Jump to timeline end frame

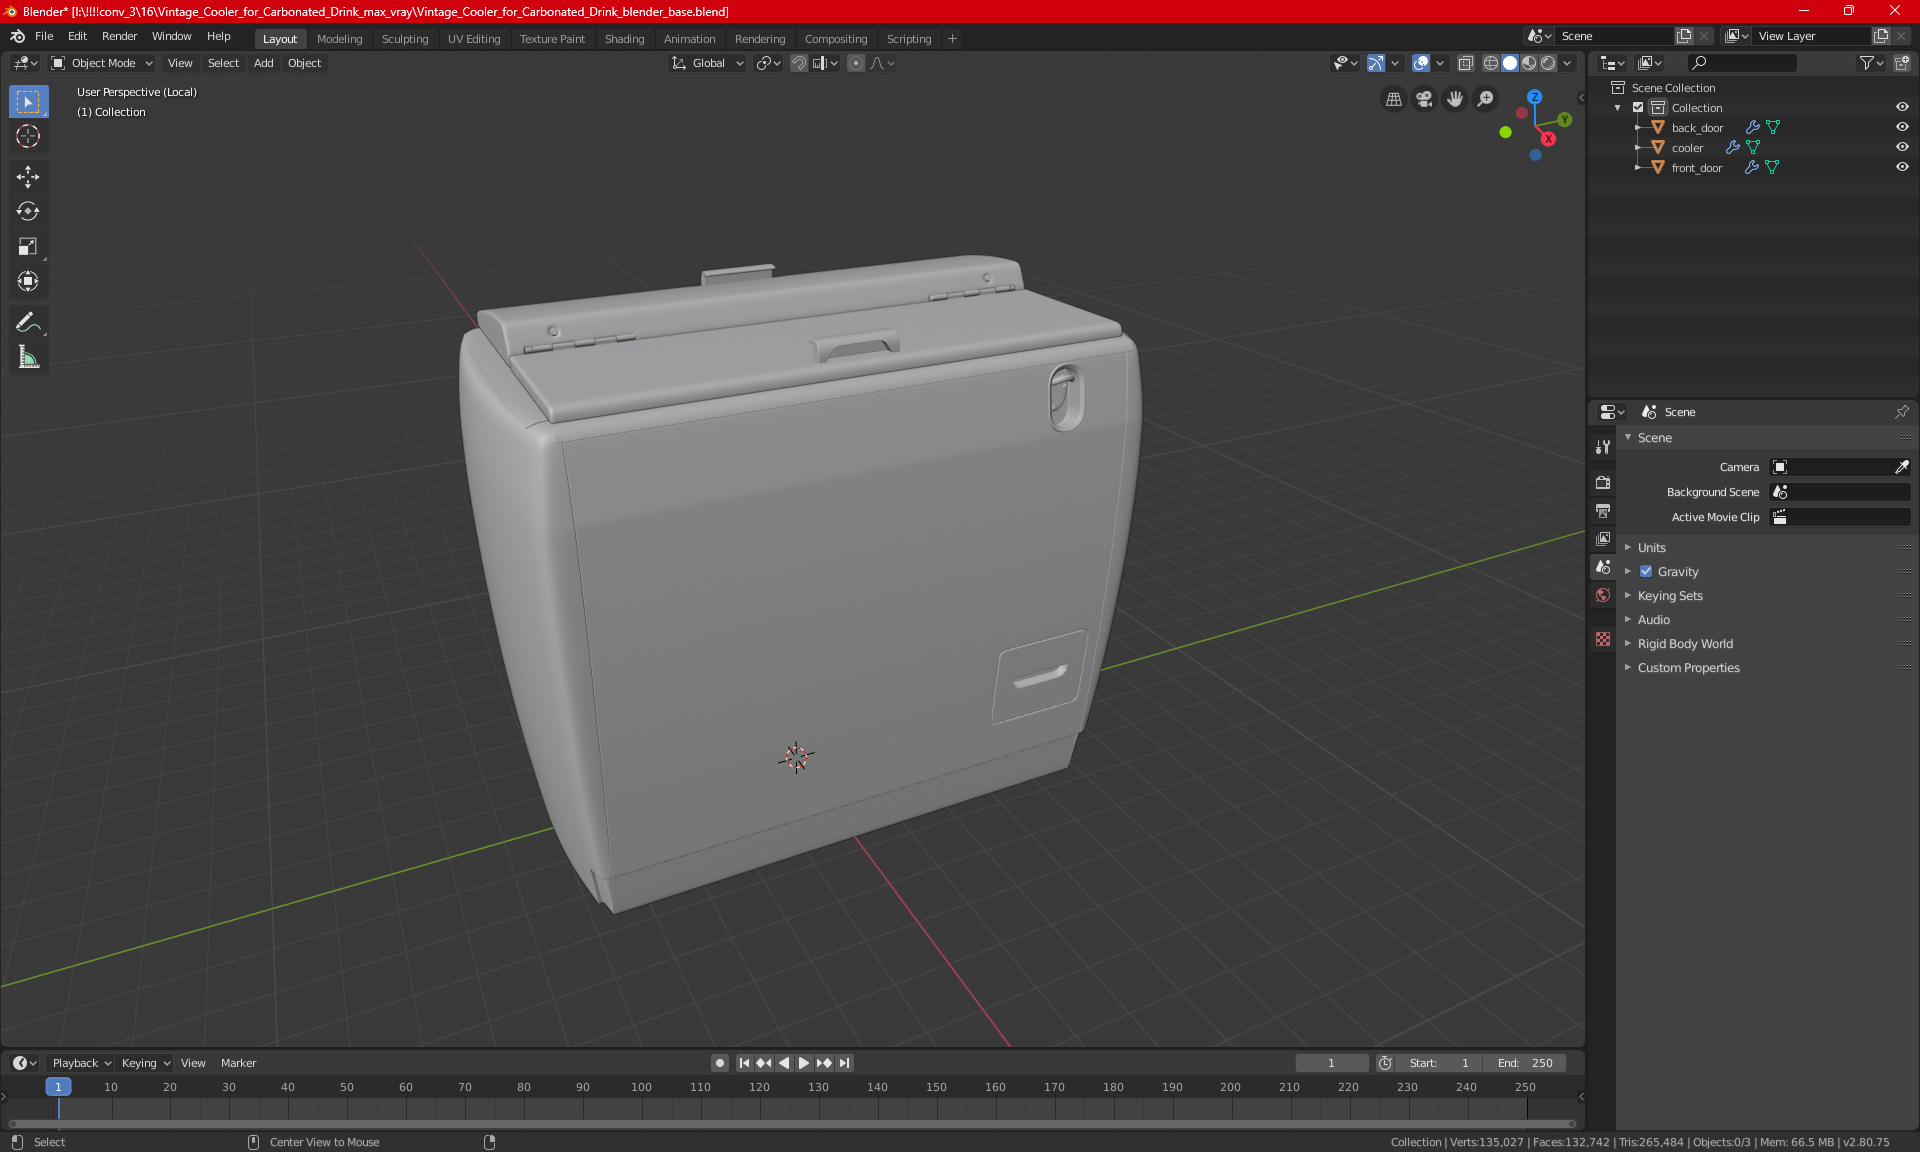[x=845, y=1063]
